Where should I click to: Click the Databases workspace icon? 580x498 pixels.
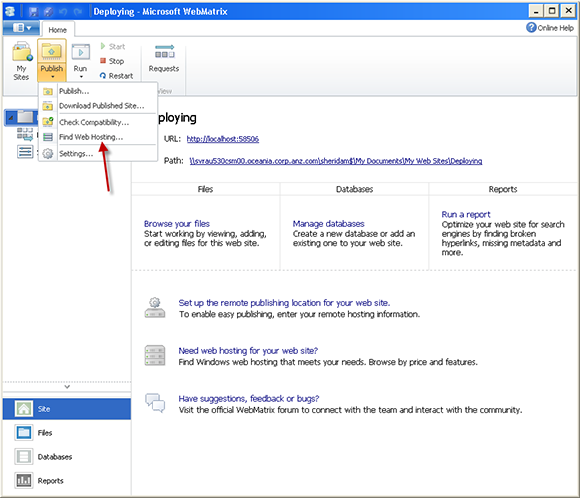tap(24, 457)
